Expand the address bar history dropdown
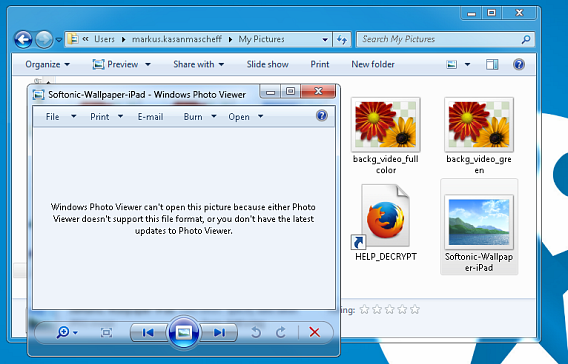This screenshot has width=568, height=364. click(325, 39)
